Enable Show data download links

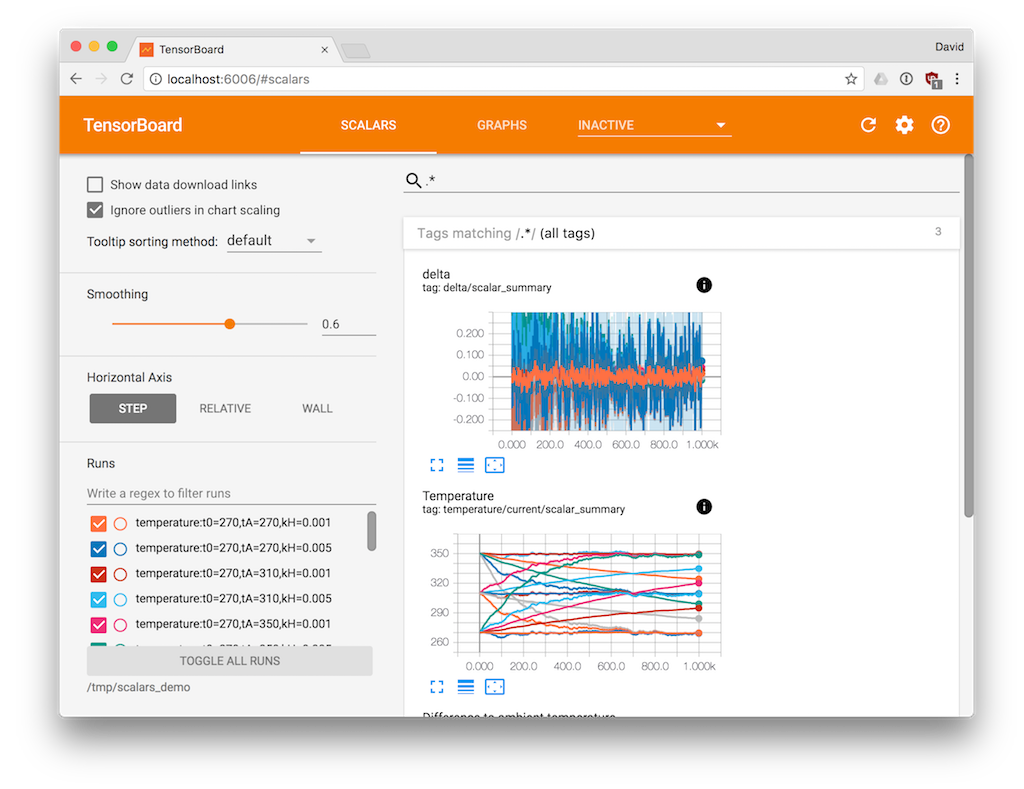(95, 184)
